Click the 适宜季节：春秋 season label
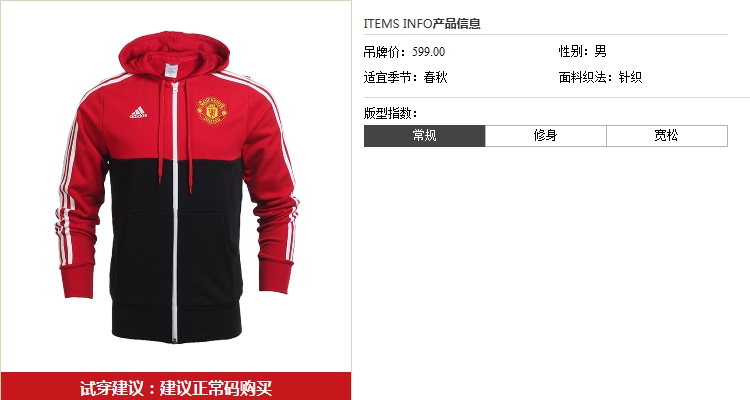This screenshot has height=400, width=750. click(x=406, y=77)
